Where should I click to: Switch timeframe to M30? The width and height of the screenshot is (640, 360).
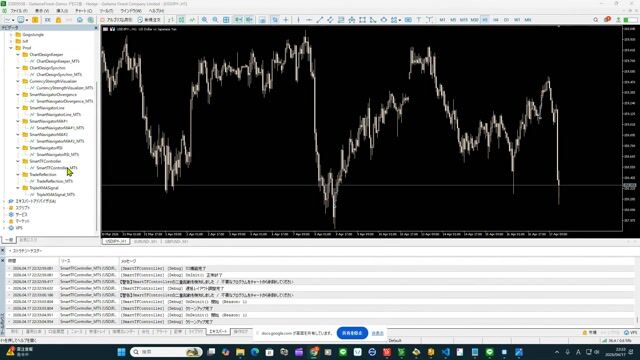[474, 20]
